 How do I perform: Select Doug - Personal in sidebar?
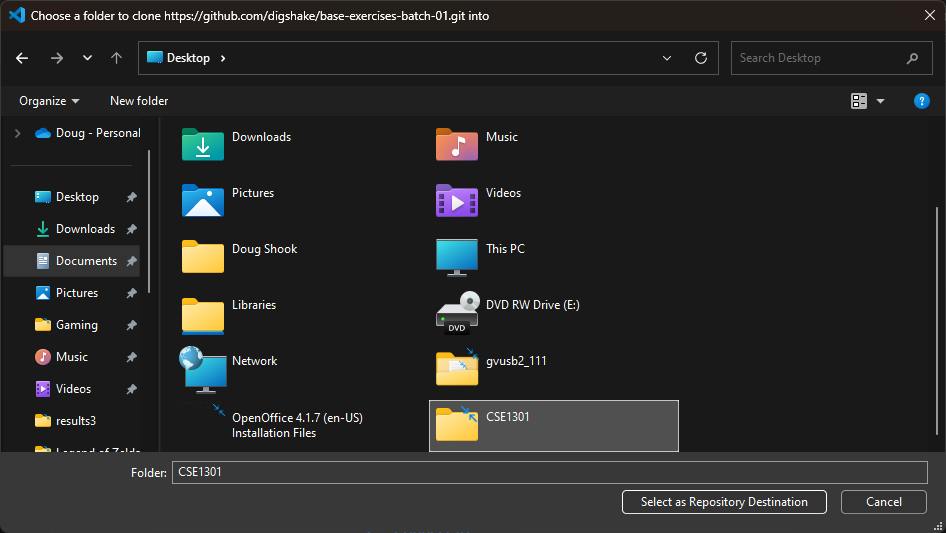pos(88,133)
